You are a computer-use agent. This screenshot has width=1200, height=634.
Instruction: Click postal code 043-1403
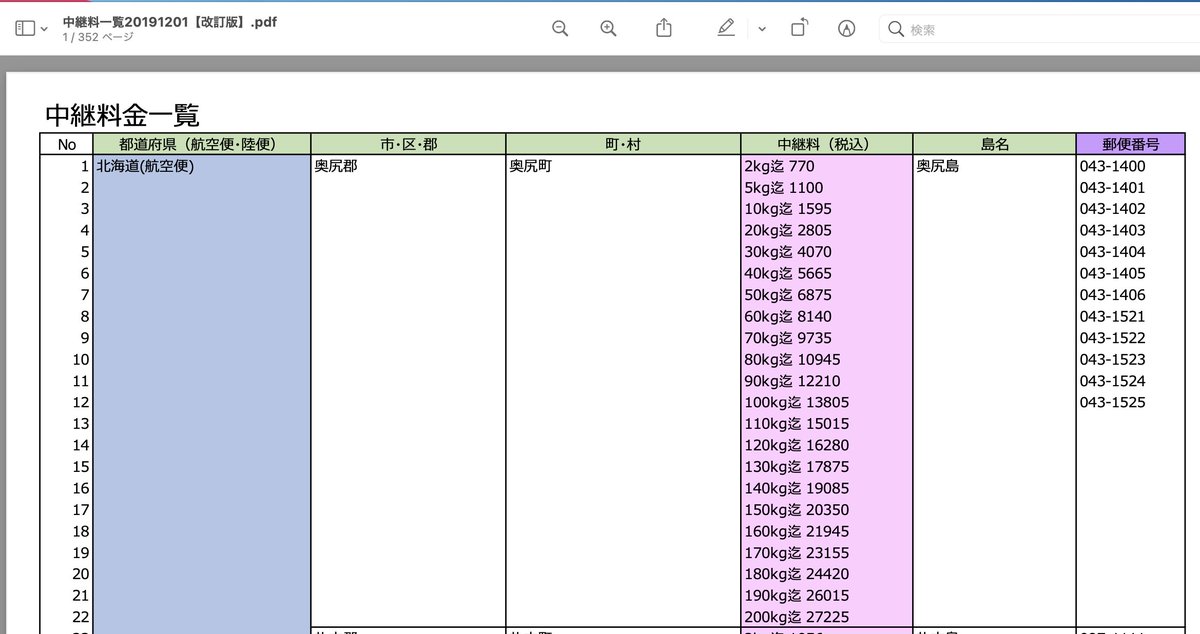point(1113,230)
